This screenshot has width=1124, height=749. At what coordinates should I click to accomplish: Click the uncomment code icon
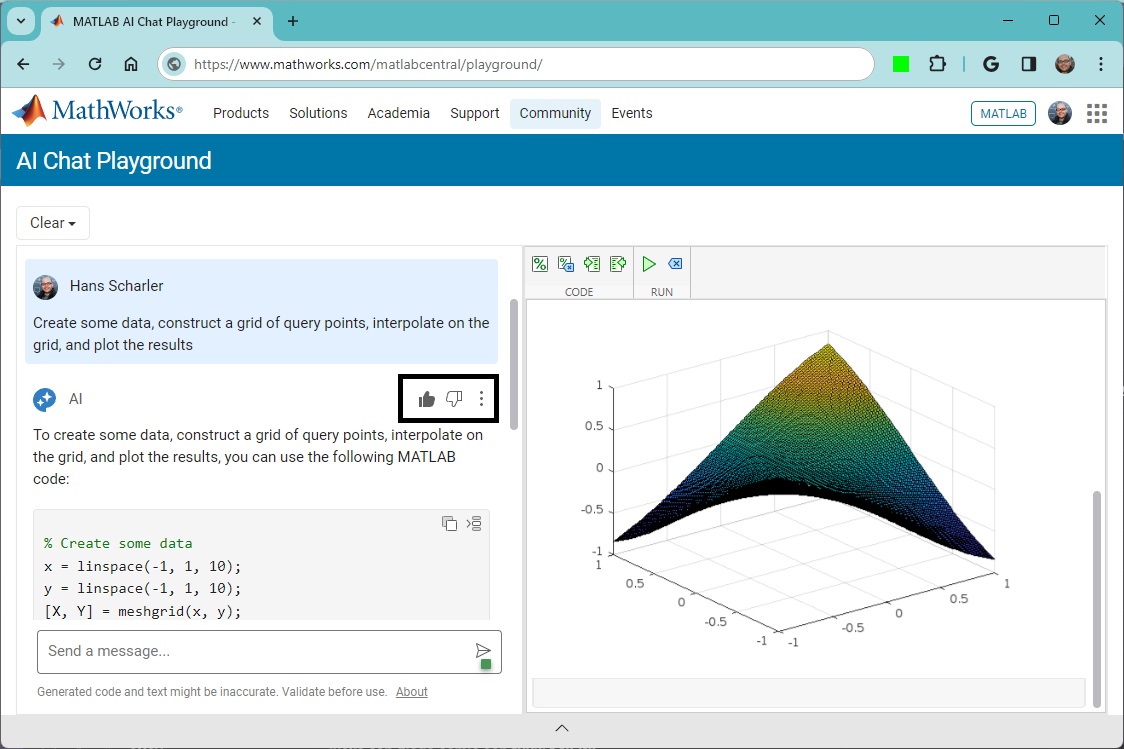point(566,264)
